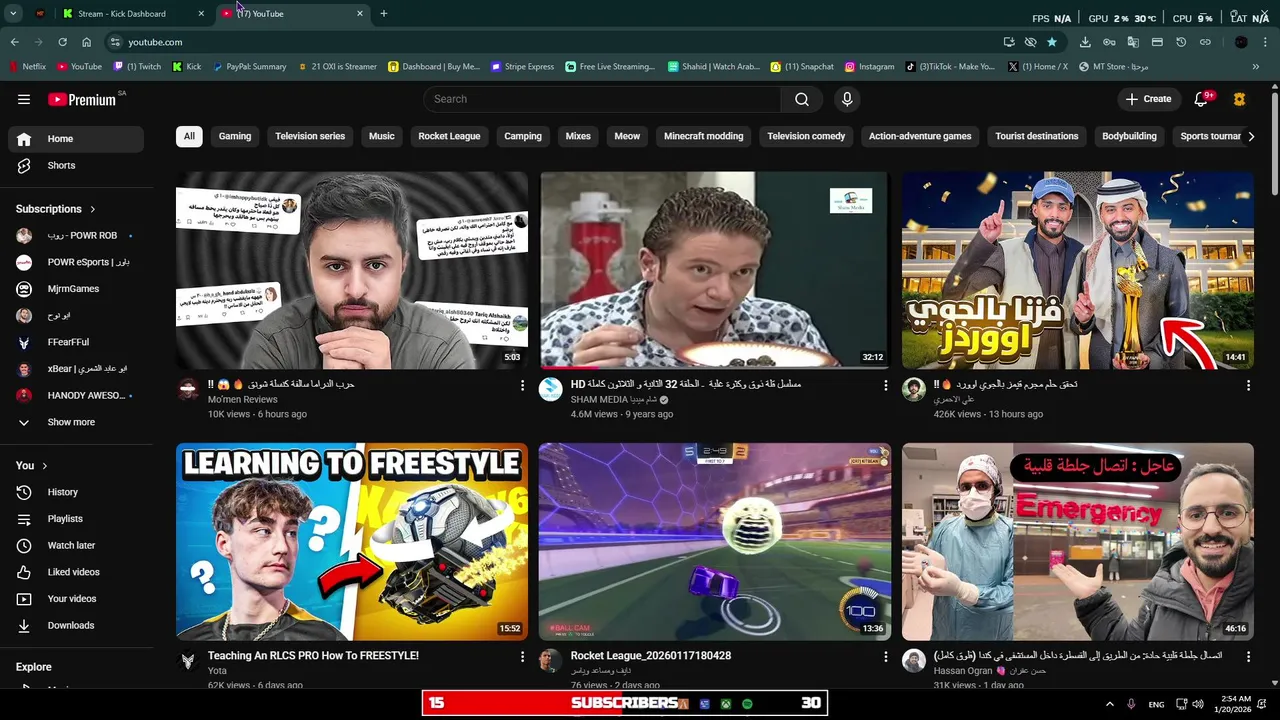This screenshot has height=720, width=1280.
Task: Open the account avatar menu
Action: click(x=1240, y=99)
